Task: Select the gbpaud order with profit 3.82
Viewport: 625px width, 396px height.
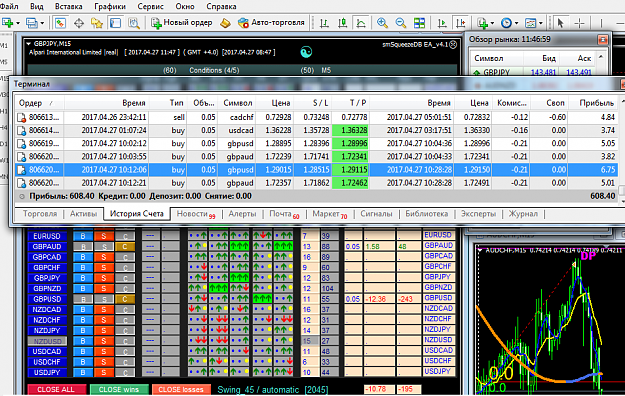Action: tap(316, 157)
